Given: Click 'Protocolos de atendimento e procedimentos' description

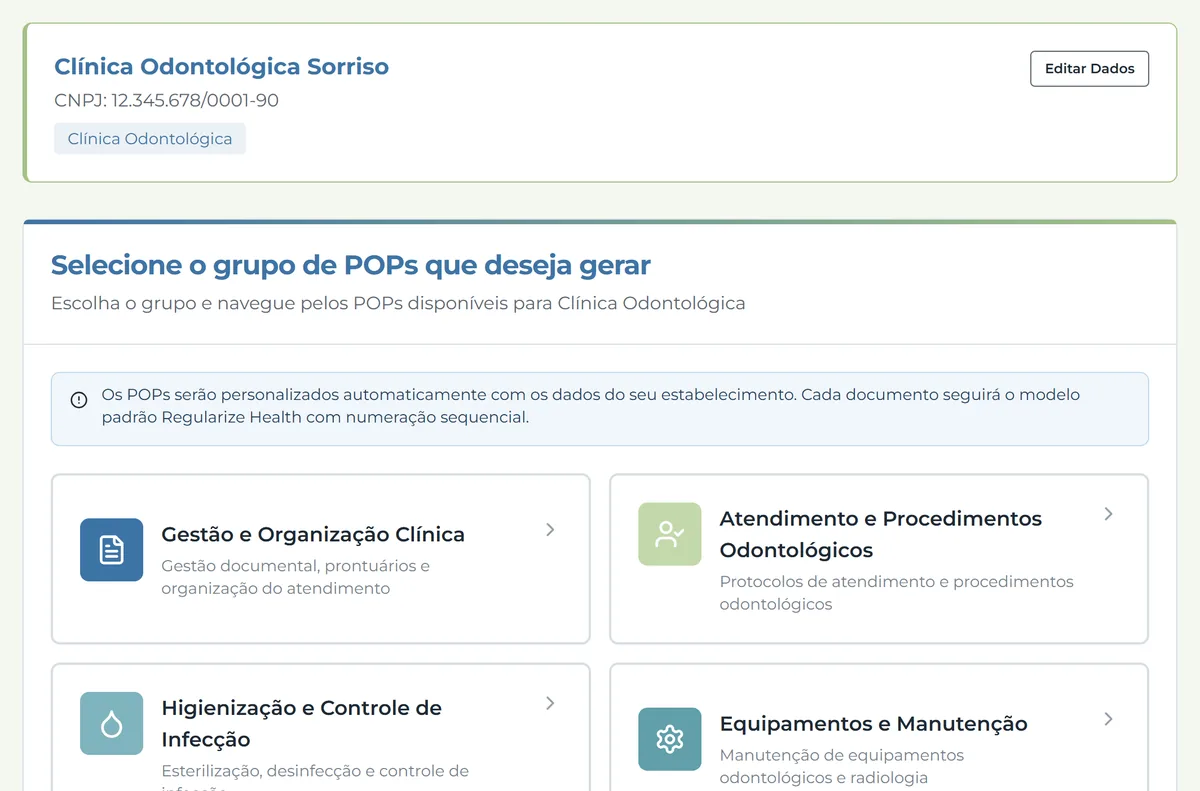Looking at the screenshot, I should pyautogui.click(x=897, y=593).
